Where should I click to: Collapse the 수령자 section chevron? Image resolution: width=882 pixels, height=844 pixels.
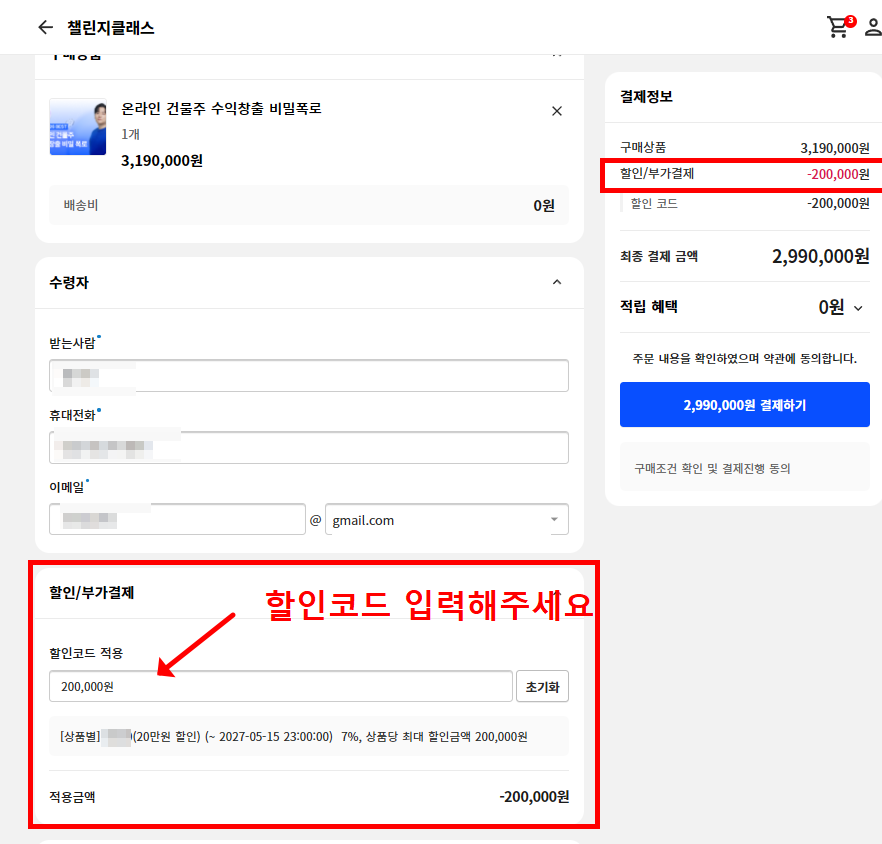(557, 282)
